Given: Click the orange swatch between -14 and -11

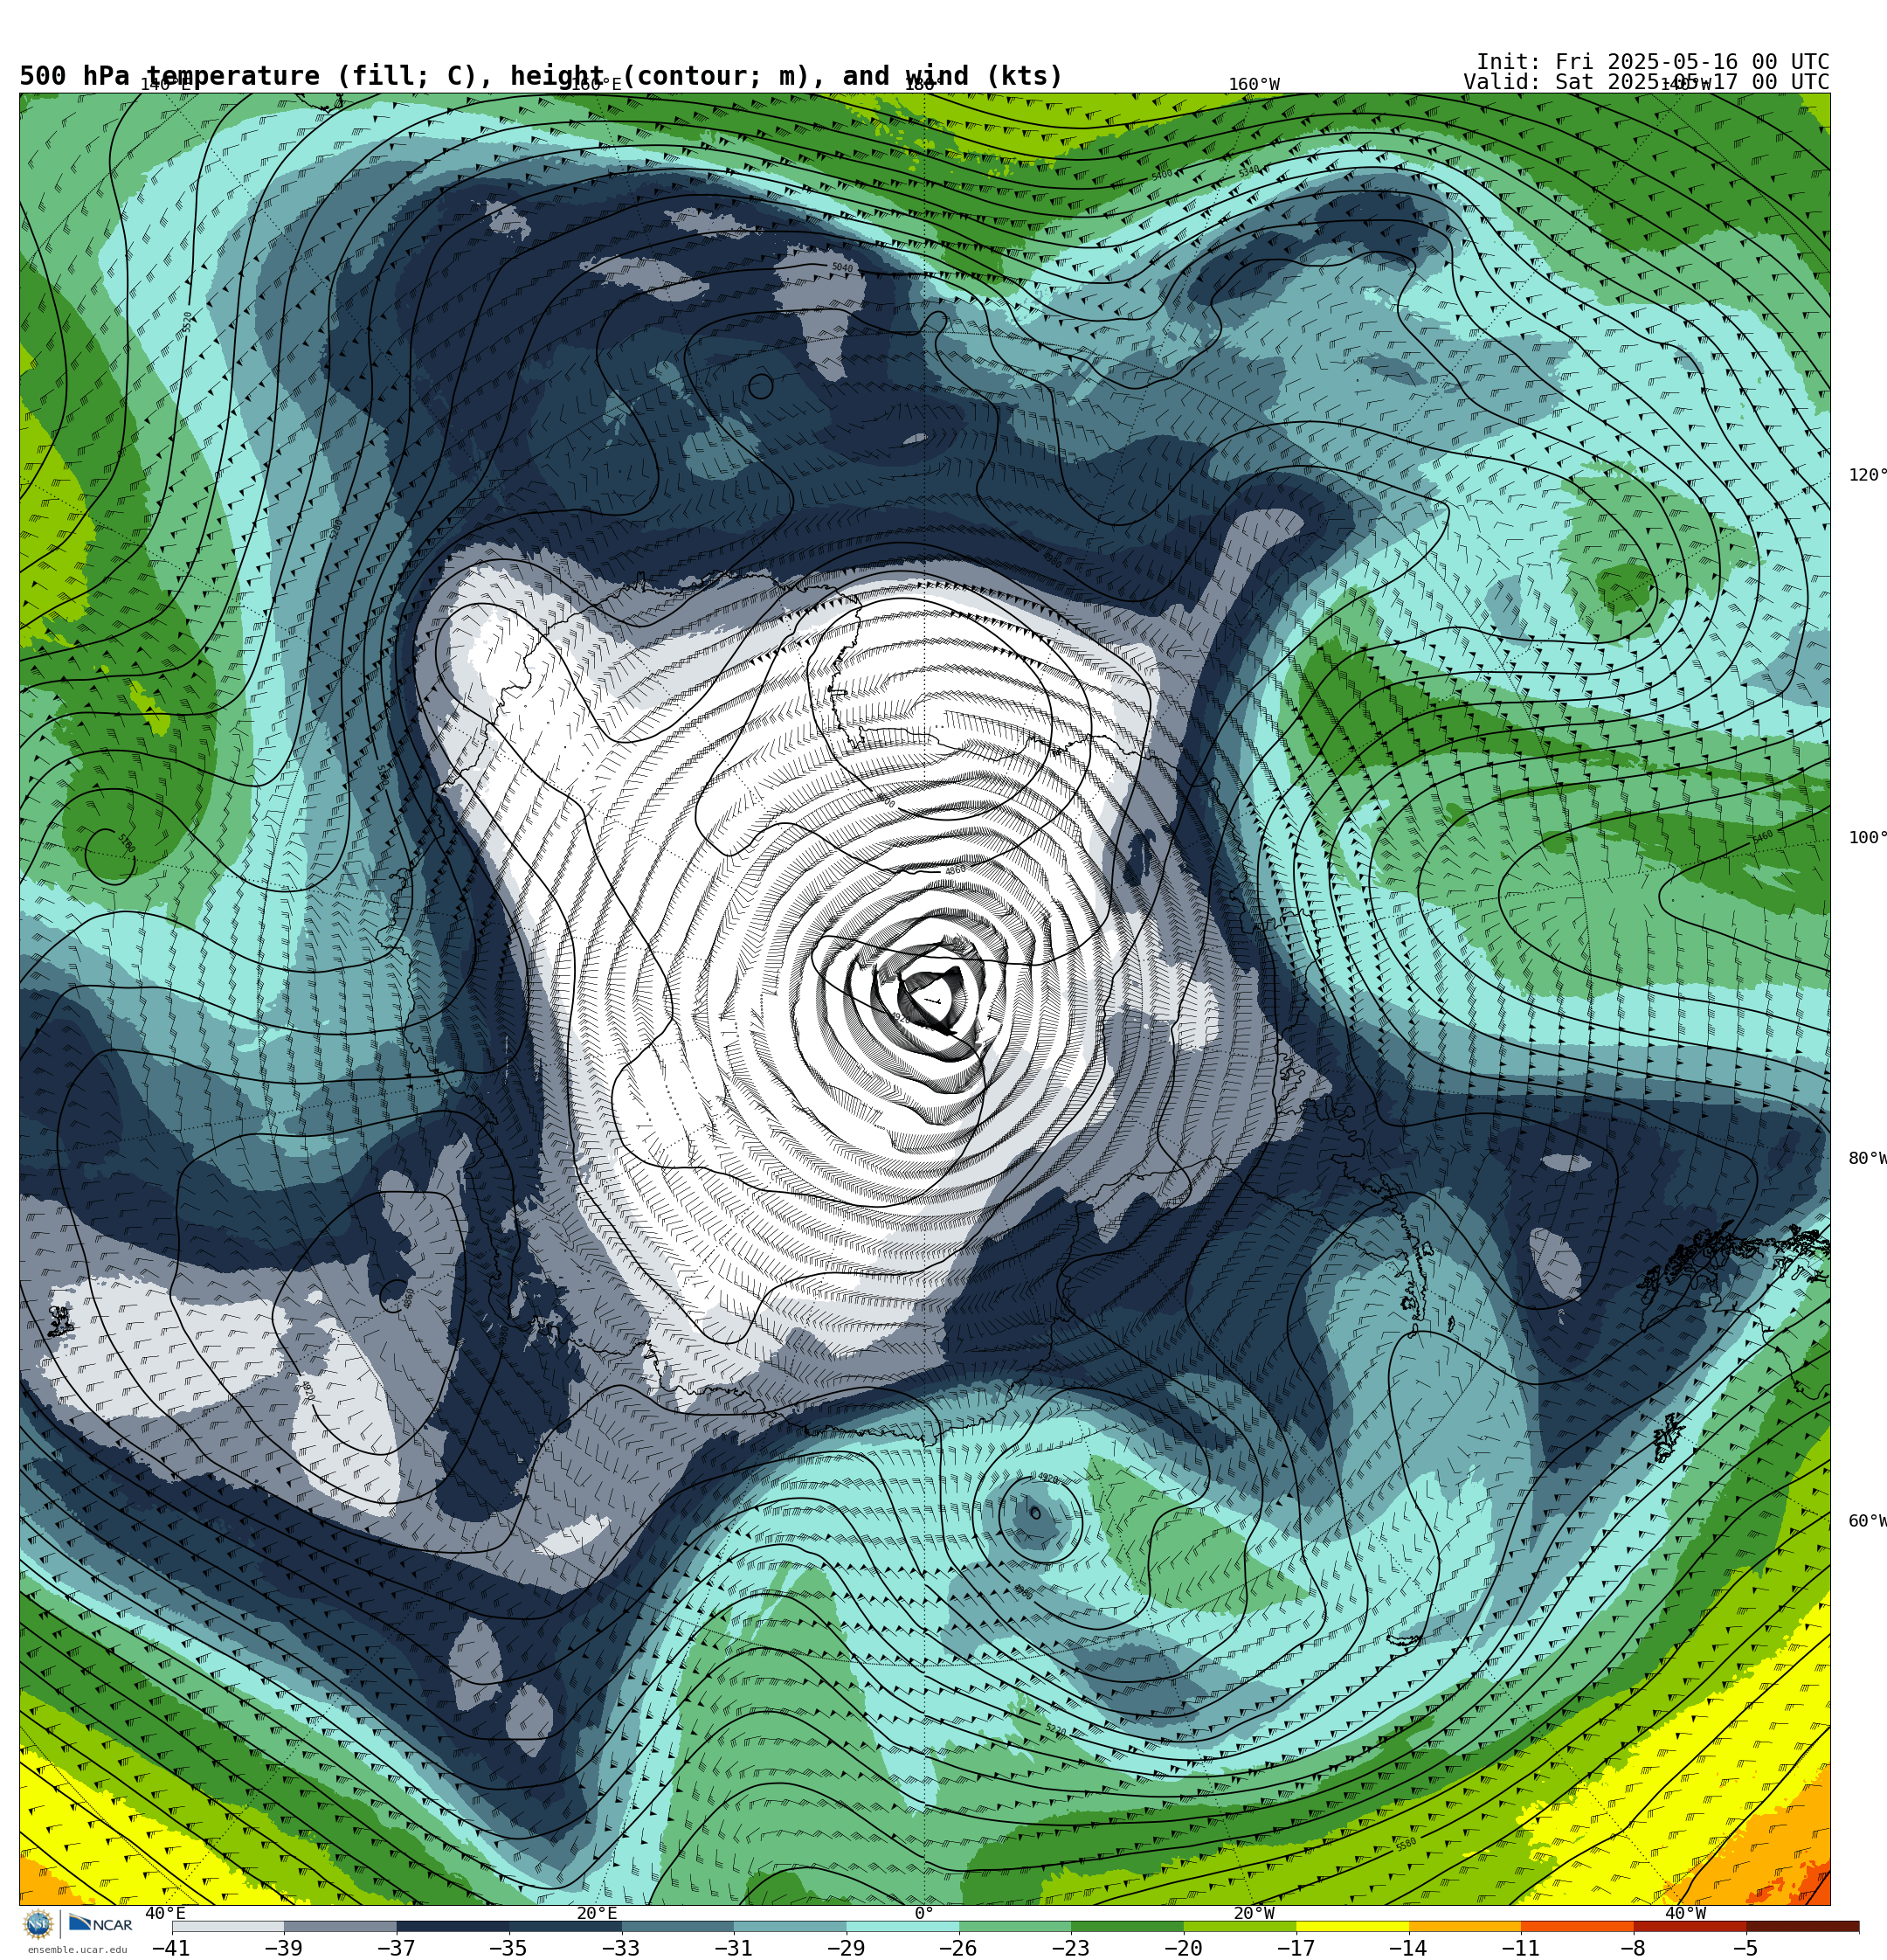Looking at the screenshot, I should click(x=1465, y=1926).
